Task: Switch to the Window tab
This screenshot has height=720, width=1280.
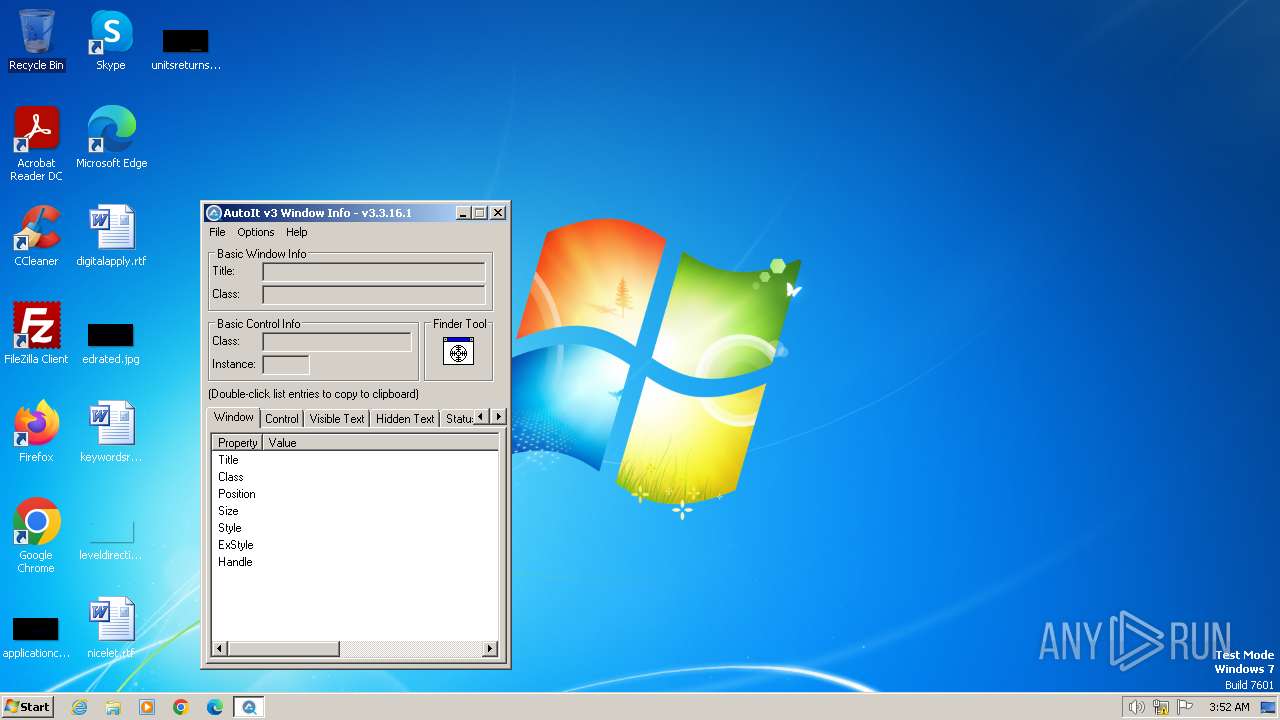Action: click(234, 417)
